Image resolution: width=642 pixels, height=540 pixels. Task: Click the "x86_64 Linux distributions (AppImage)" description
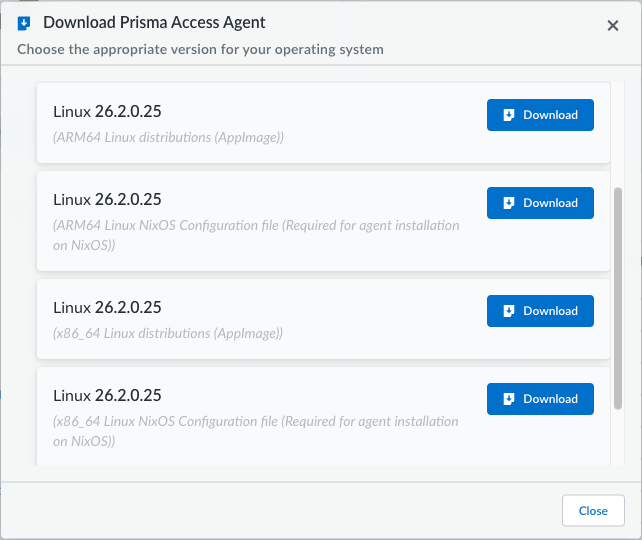(168, 333)
